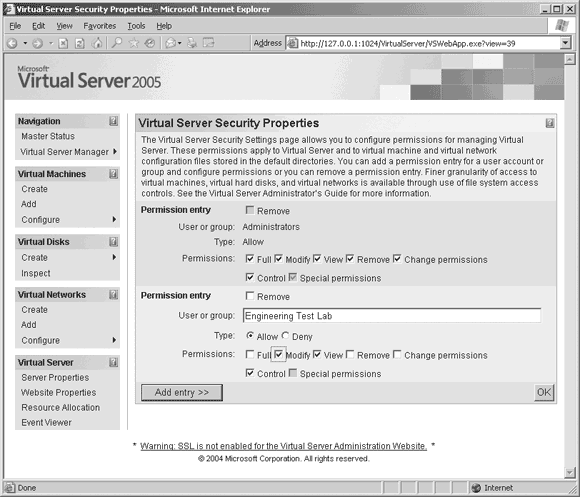Open the SSL not enabled warning link
Screen dimensions: 580x497
(283, 446)
